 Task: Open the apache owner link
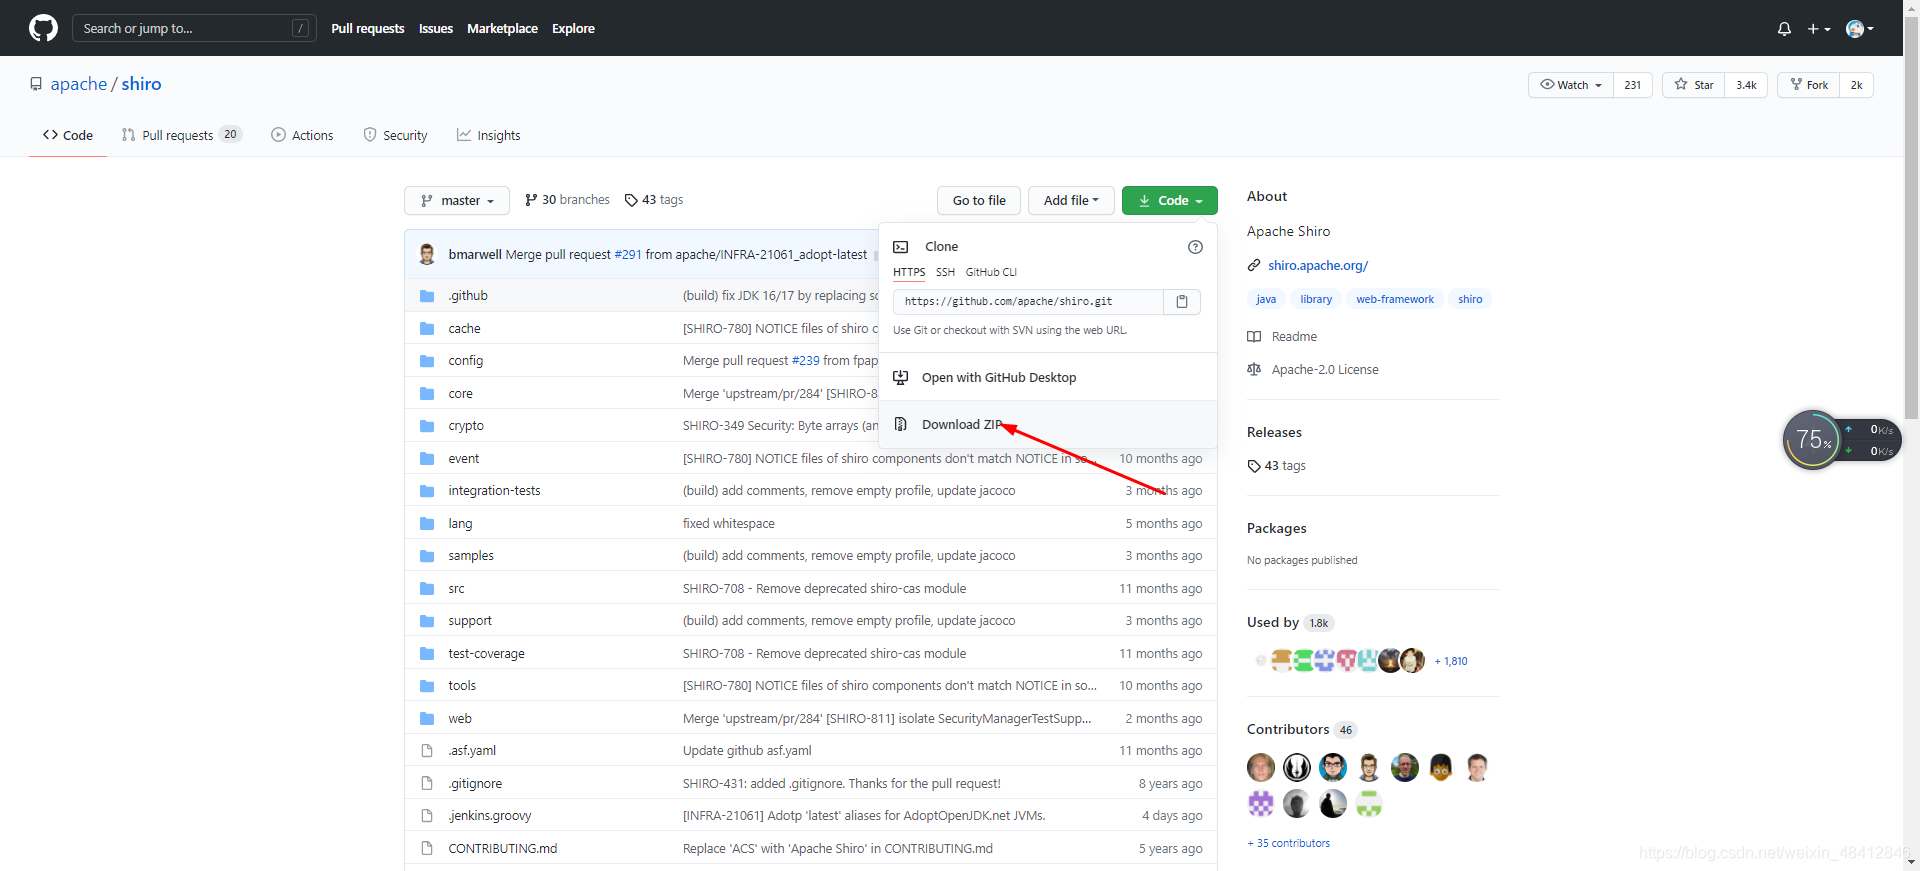79,84
